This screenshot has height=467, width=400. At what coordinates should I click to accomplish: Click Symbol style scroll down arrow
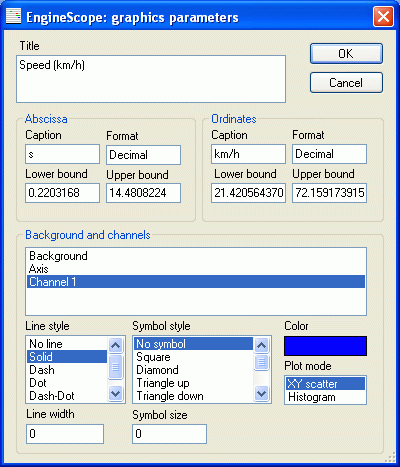(x=261, y=394)
